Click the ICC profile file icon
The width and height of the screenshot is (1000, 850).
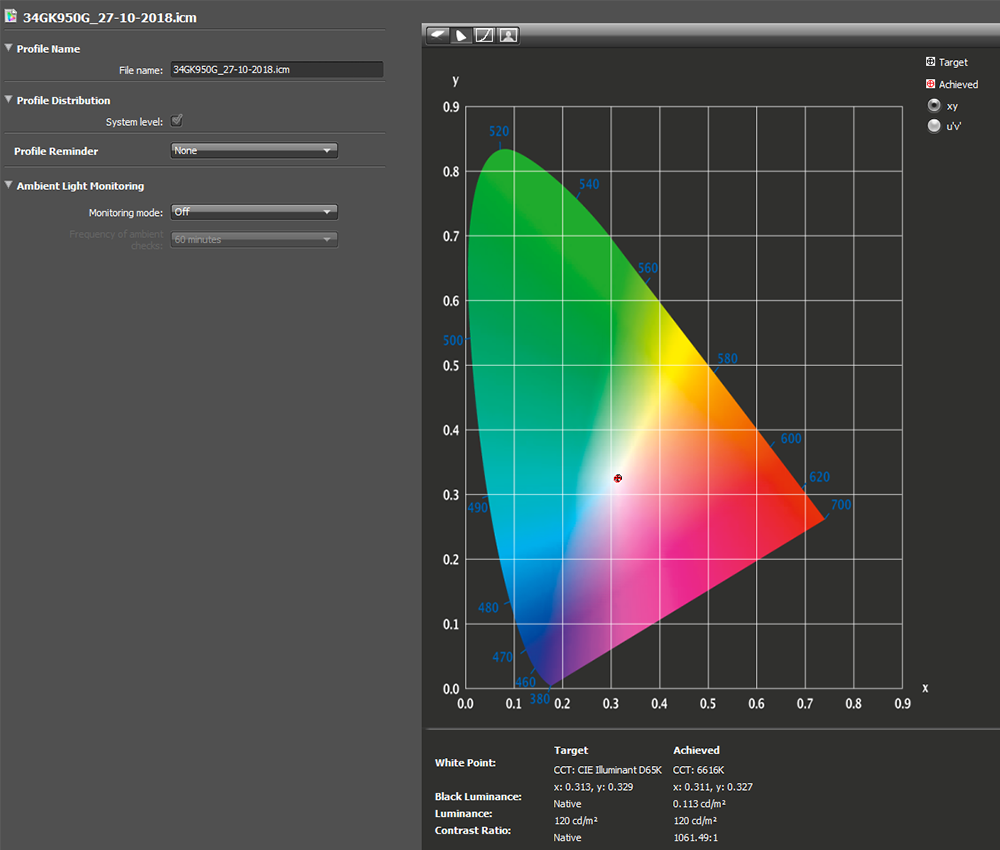[11, 17]
